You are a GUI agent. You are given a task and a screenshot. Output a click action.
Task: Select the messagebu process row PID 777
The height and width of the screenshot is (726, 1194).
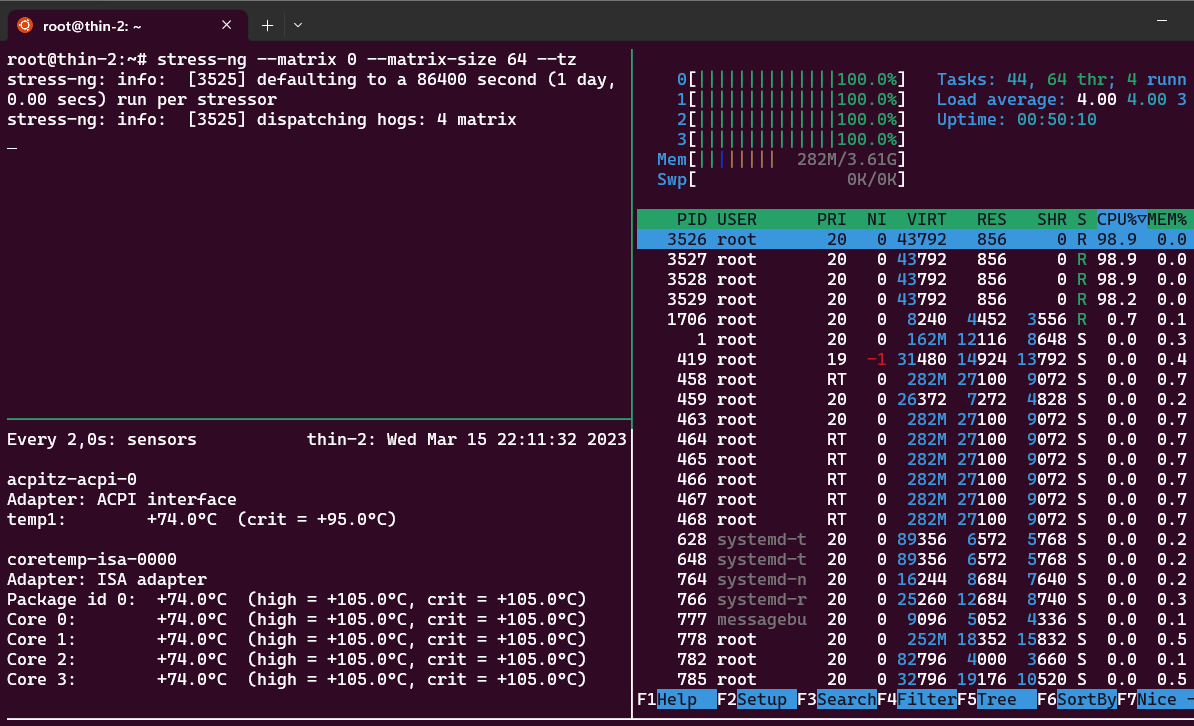coord(915,619)
